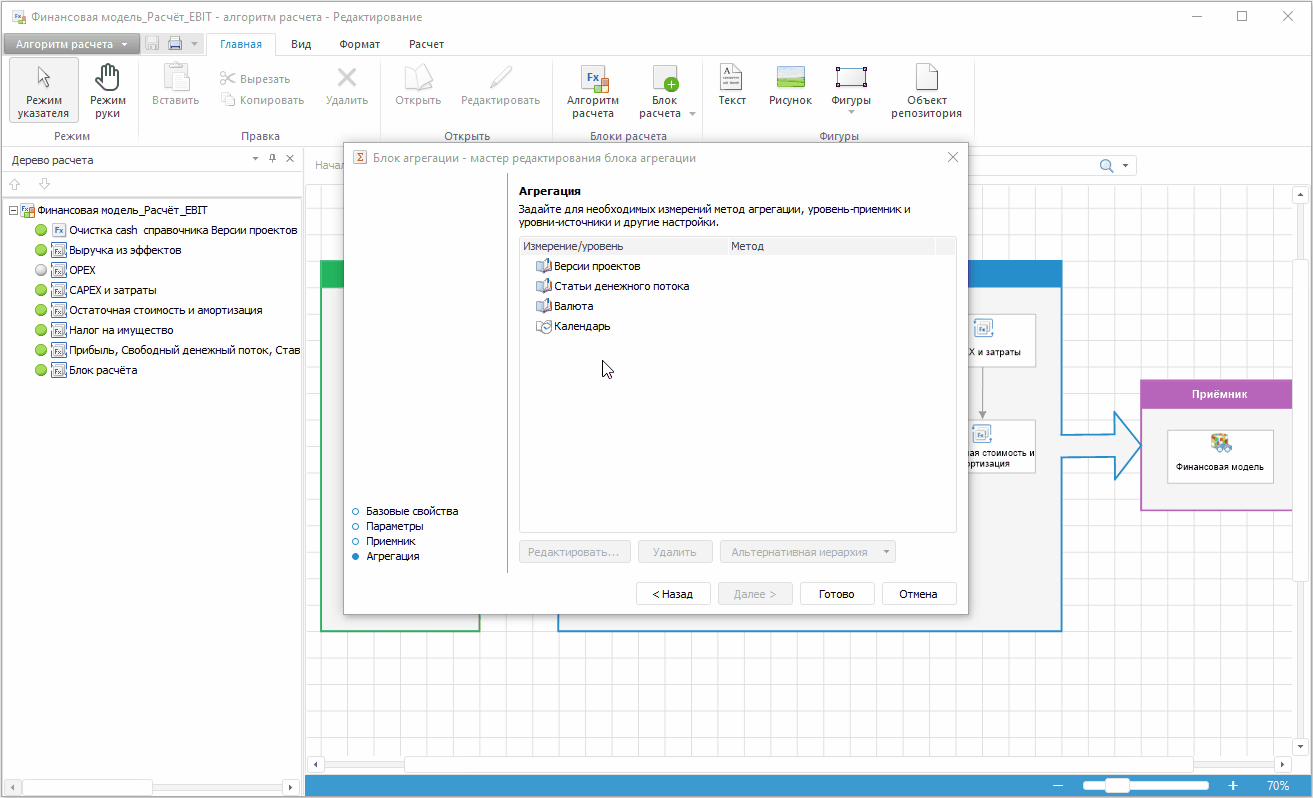Open the Расчет ribbon tab
This screenshot has width=1313, height=798.
click(426, 44)
